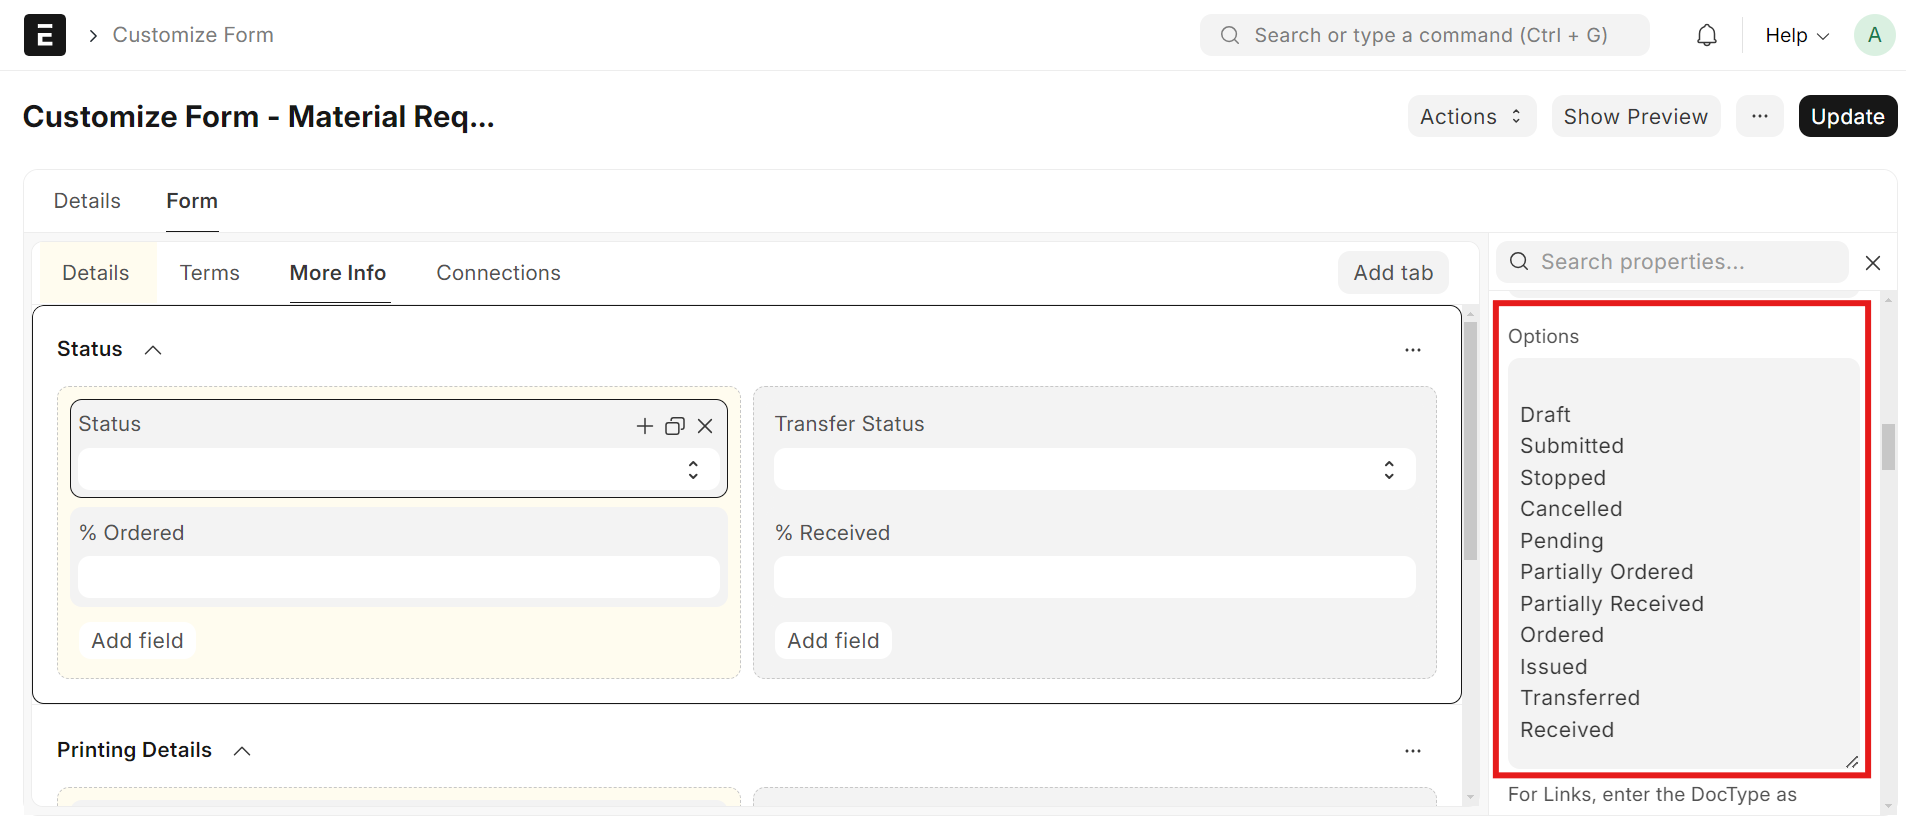Screen dimensions: 1906x820
Task: Remove the Status field with the X icon
Action: [705, 426]
